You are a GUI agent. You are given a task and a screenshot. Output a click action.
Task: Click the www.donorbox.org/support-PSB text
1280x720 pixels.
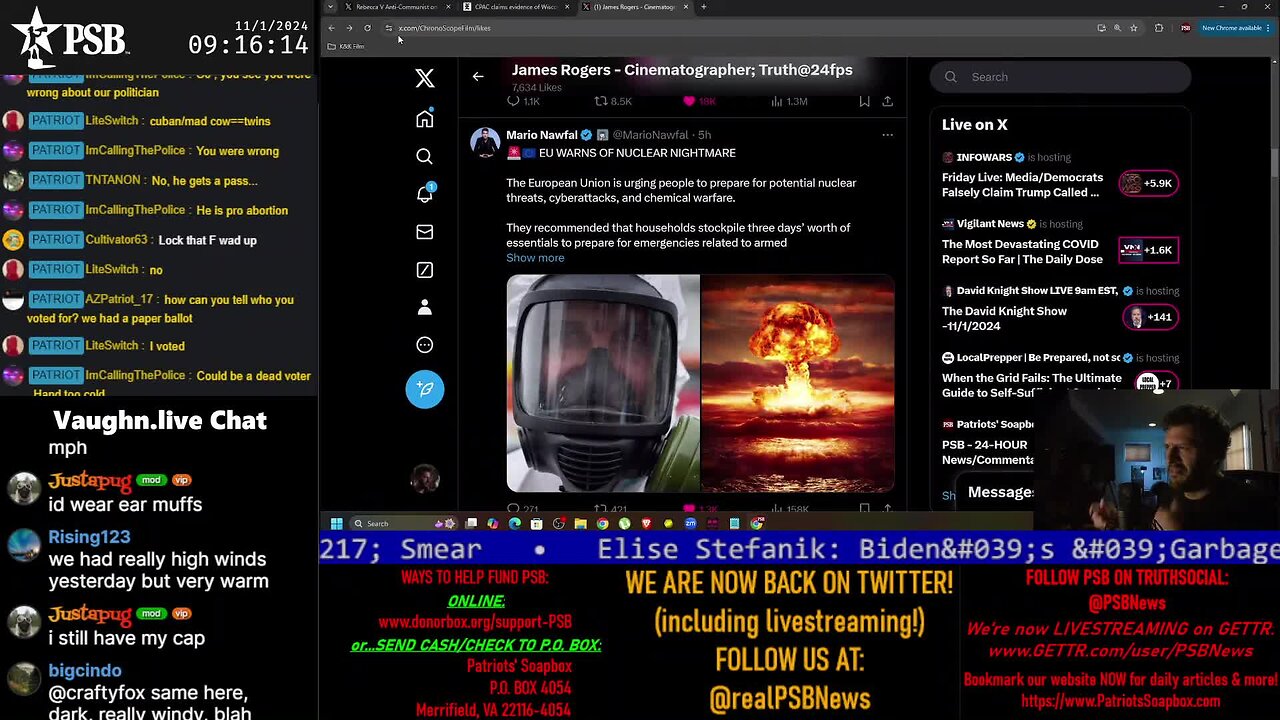tap(475, 622)
